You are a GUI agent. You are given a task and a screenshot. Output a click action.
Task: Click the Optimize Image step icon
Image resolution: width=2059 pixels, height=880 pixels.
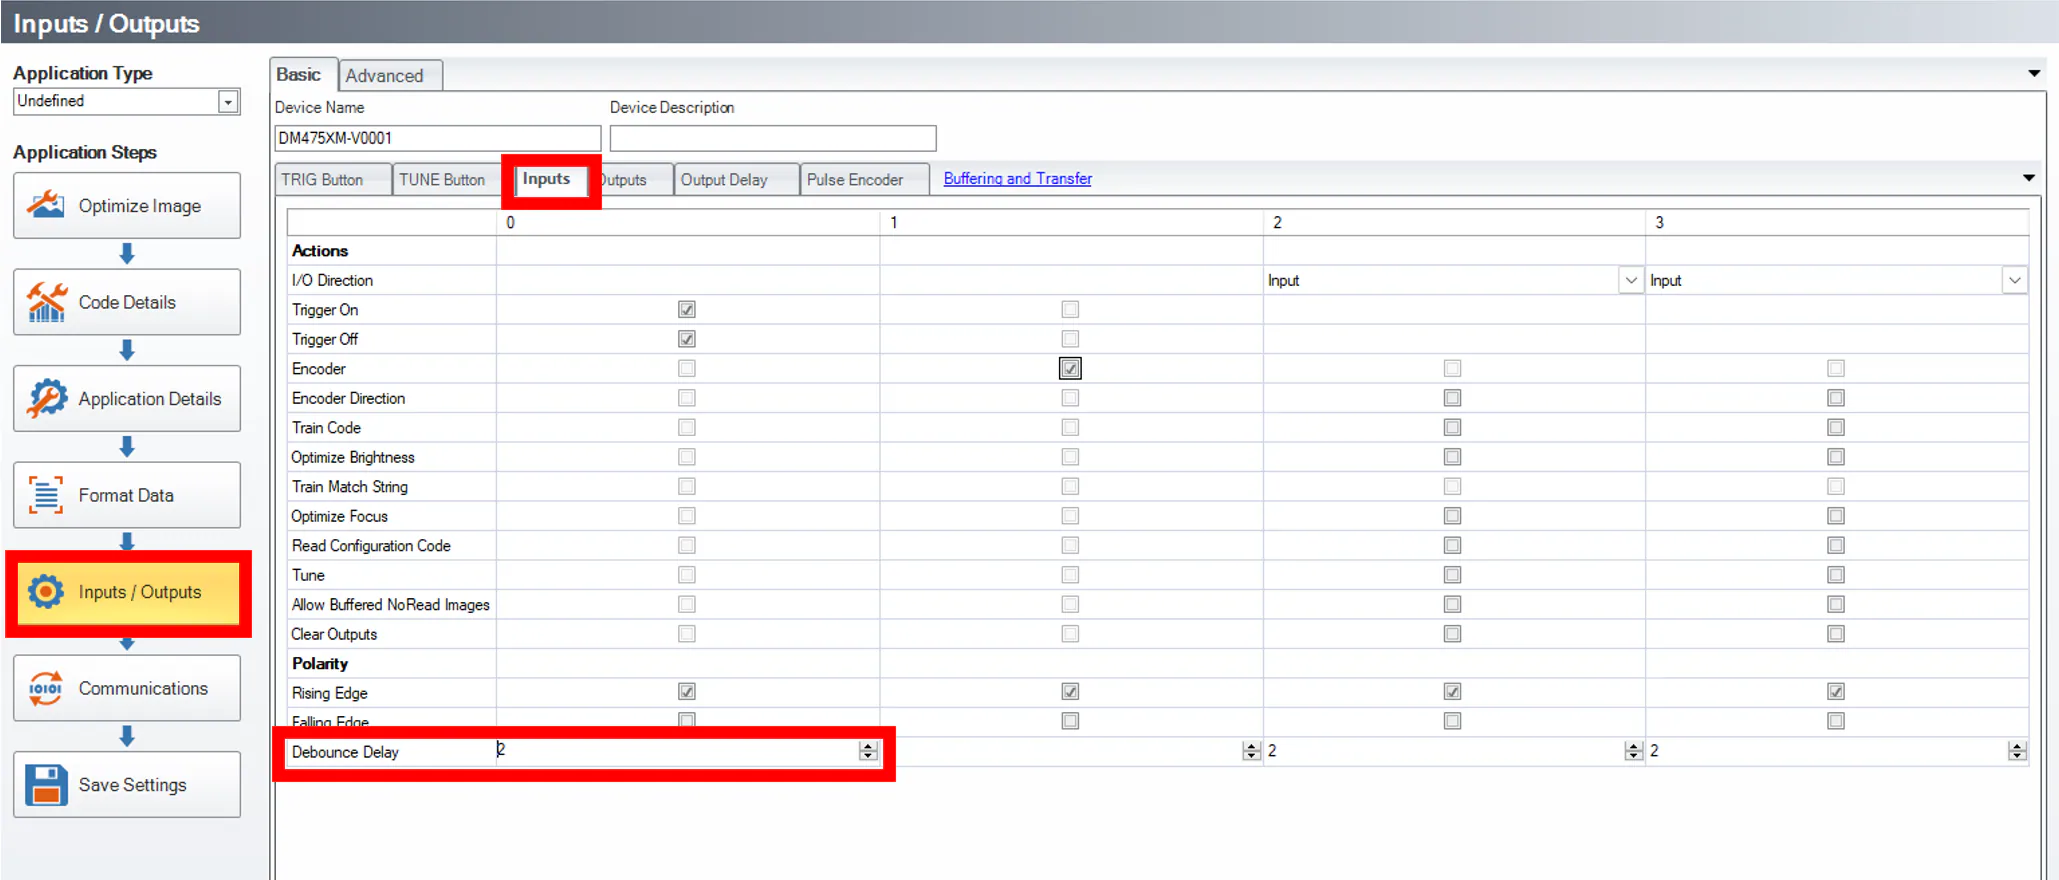pos(46,205)
